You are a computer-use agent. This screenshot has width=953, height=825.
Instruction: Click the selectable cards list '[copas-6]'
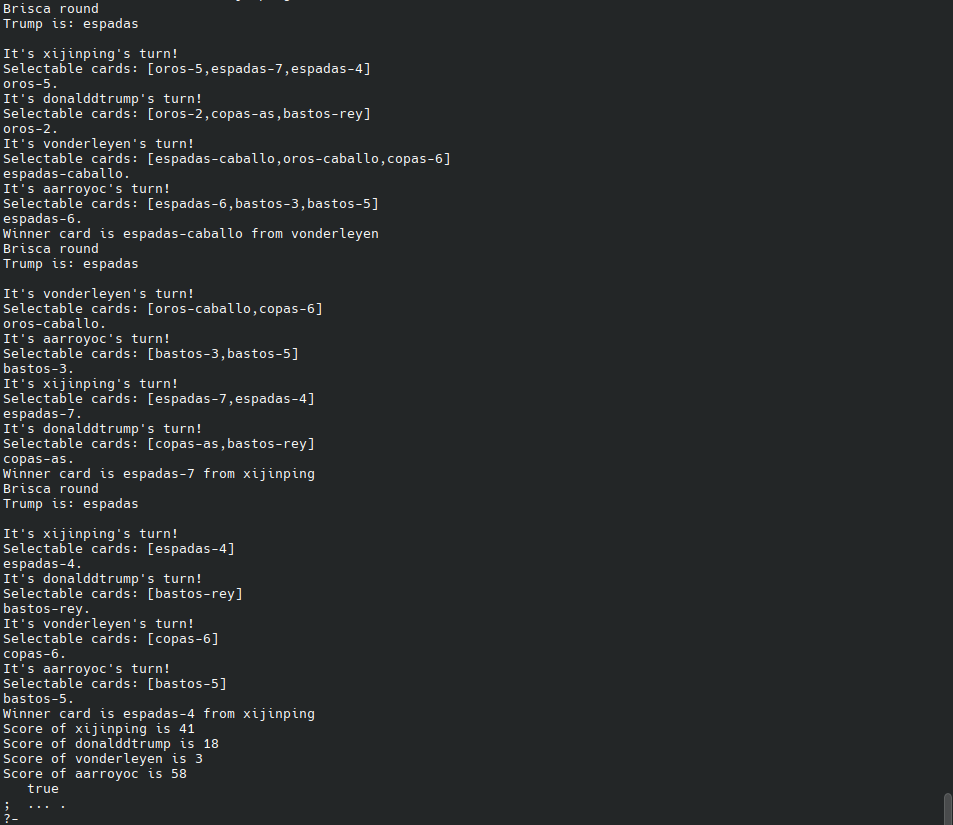coord(183,639)
